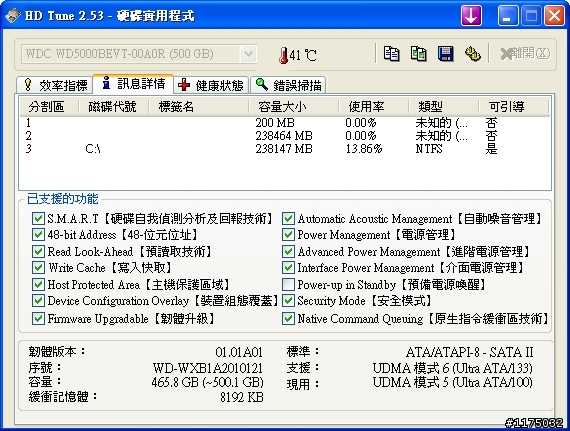Screen dimensions: 570x431
Task: Click the 13.86% usage value
Action: click(x=364, y=149)
